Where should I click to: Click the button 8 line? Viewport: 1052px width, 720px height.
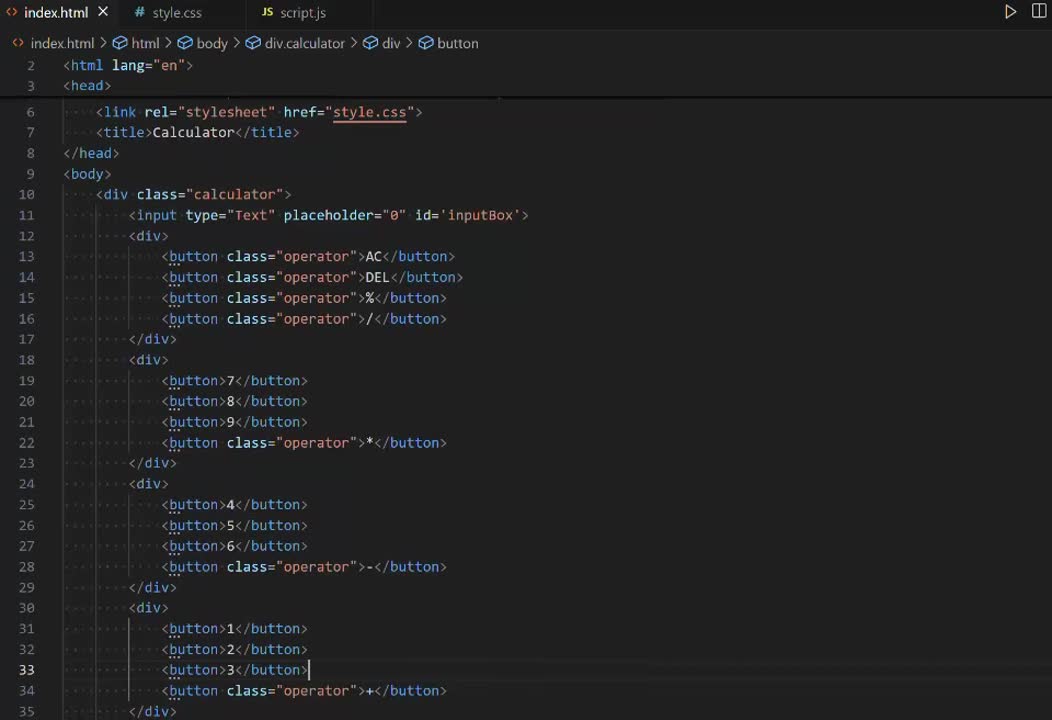[234, 401]
